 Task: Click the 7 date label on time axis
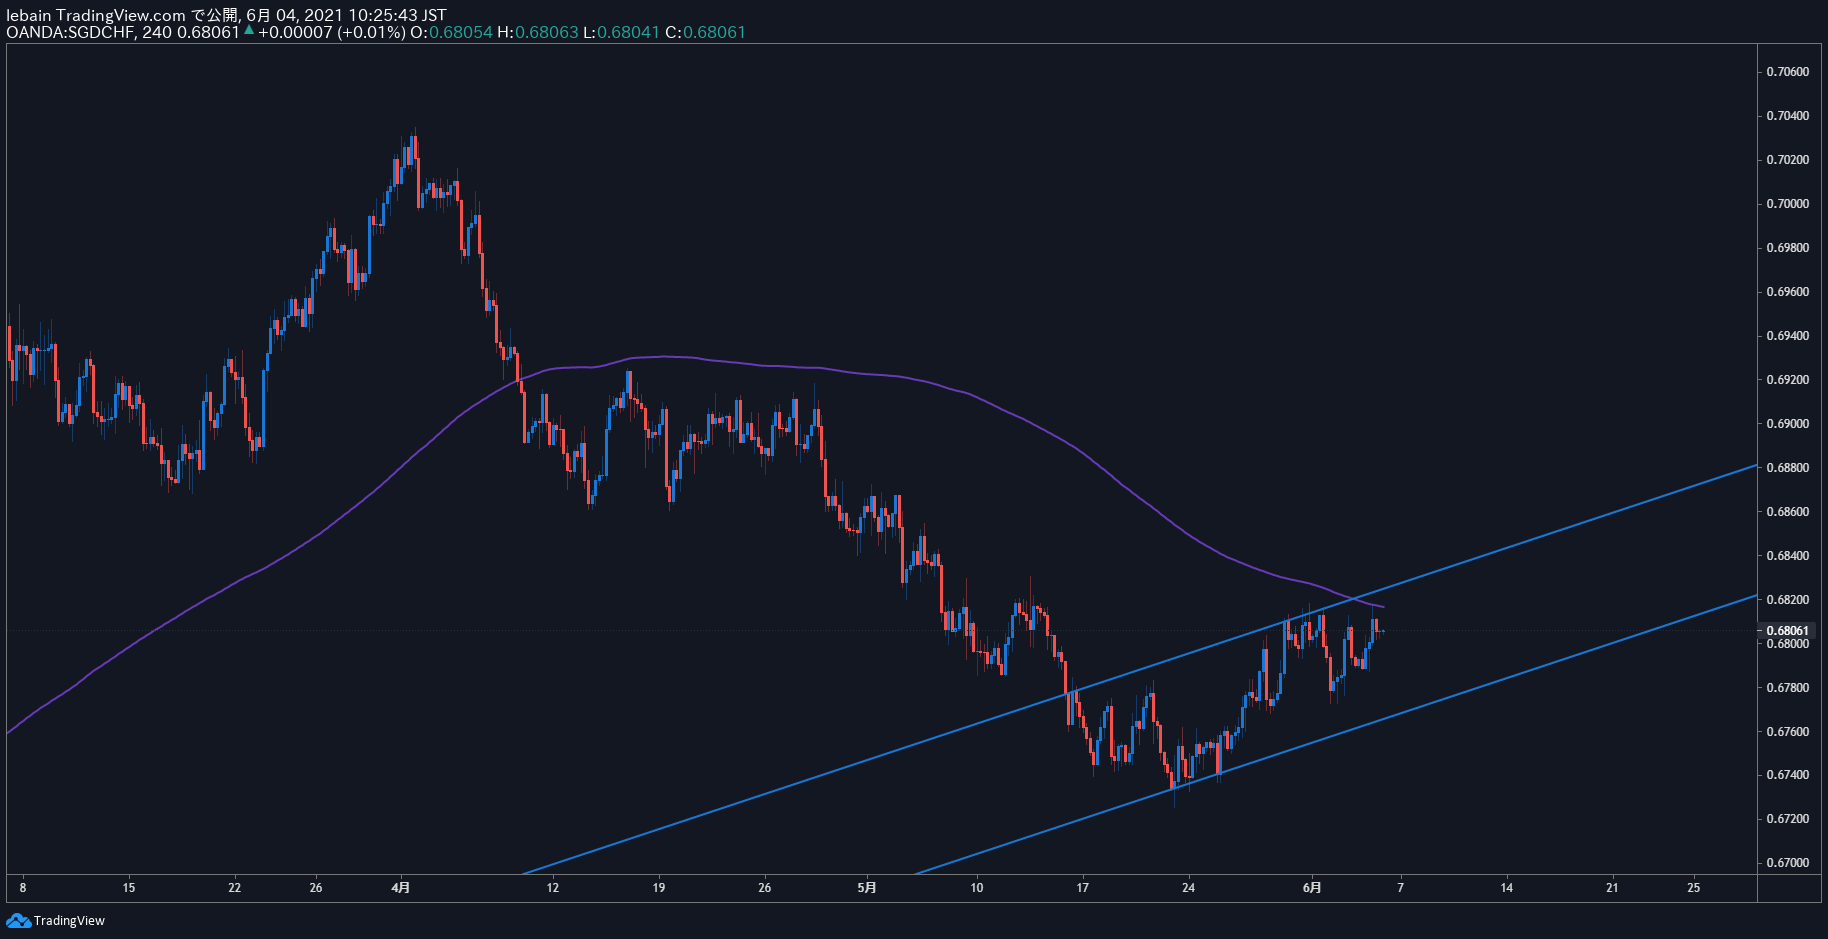click(x=1401, y=888)
